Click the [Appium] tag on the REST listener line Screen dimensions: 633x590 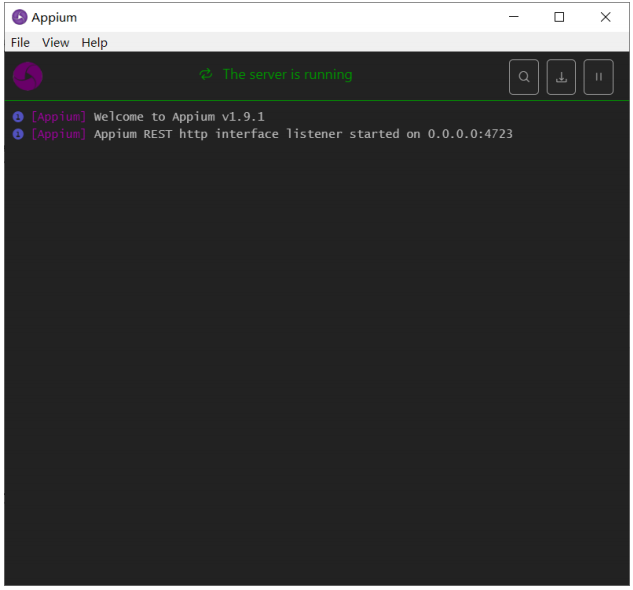59,134
